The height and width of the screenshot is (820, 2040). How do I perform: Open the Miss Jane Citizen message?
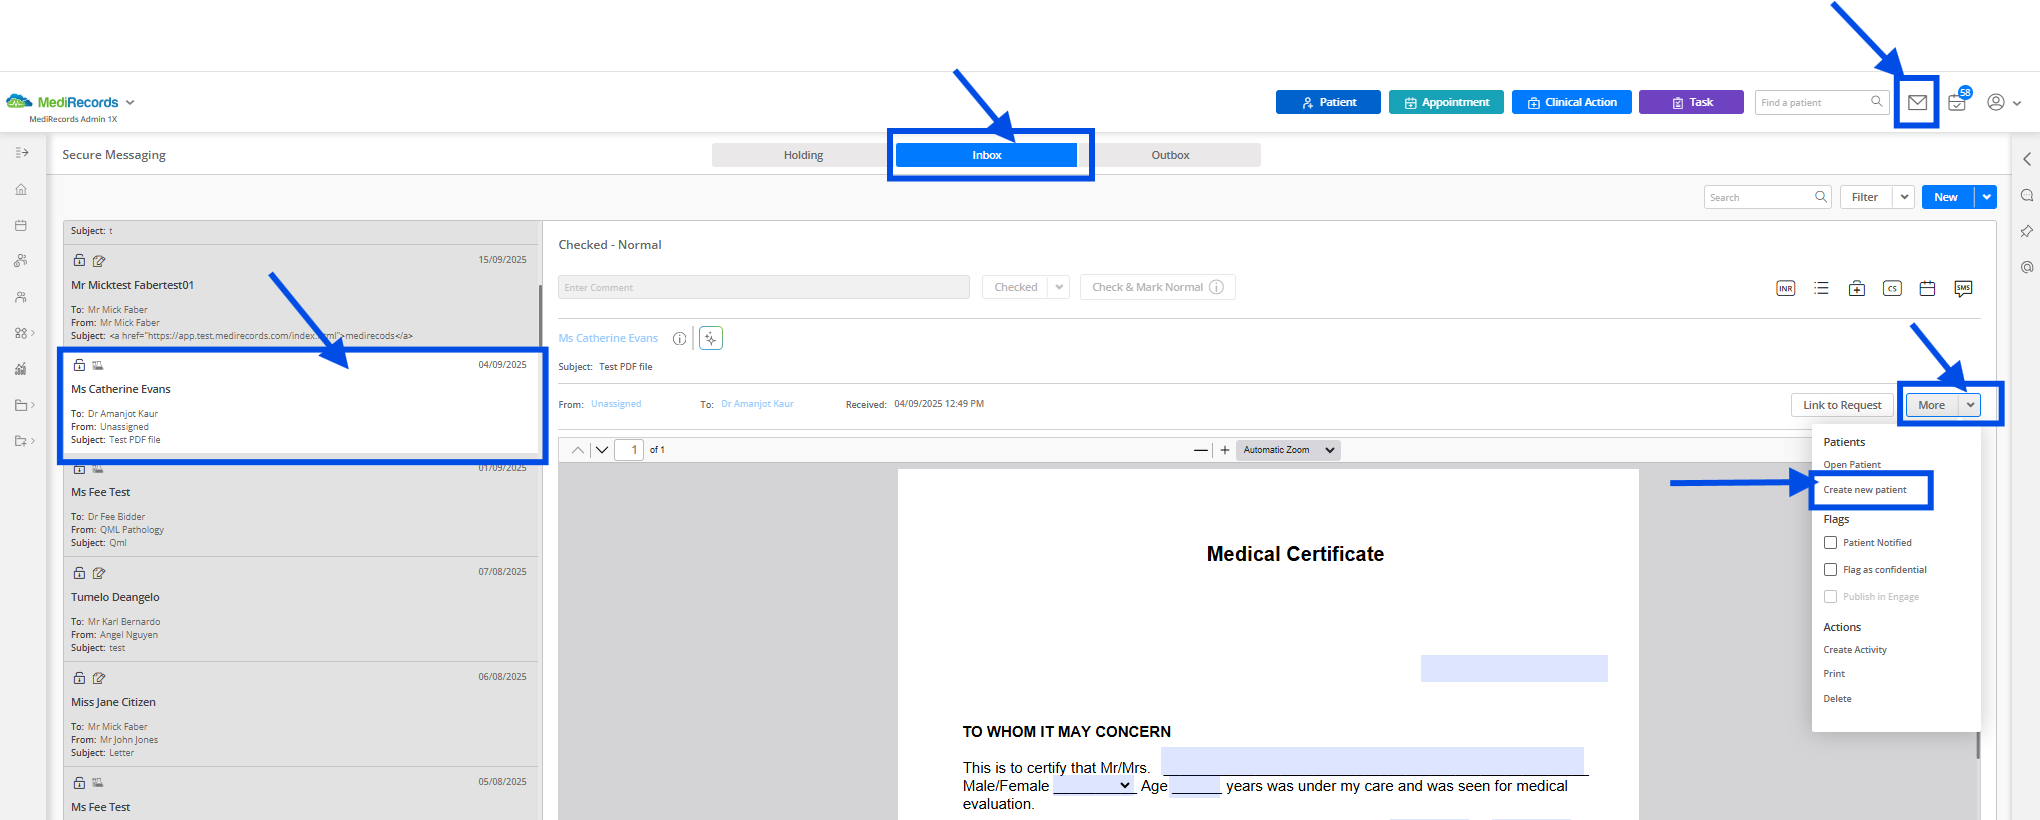tap(301, 714)
